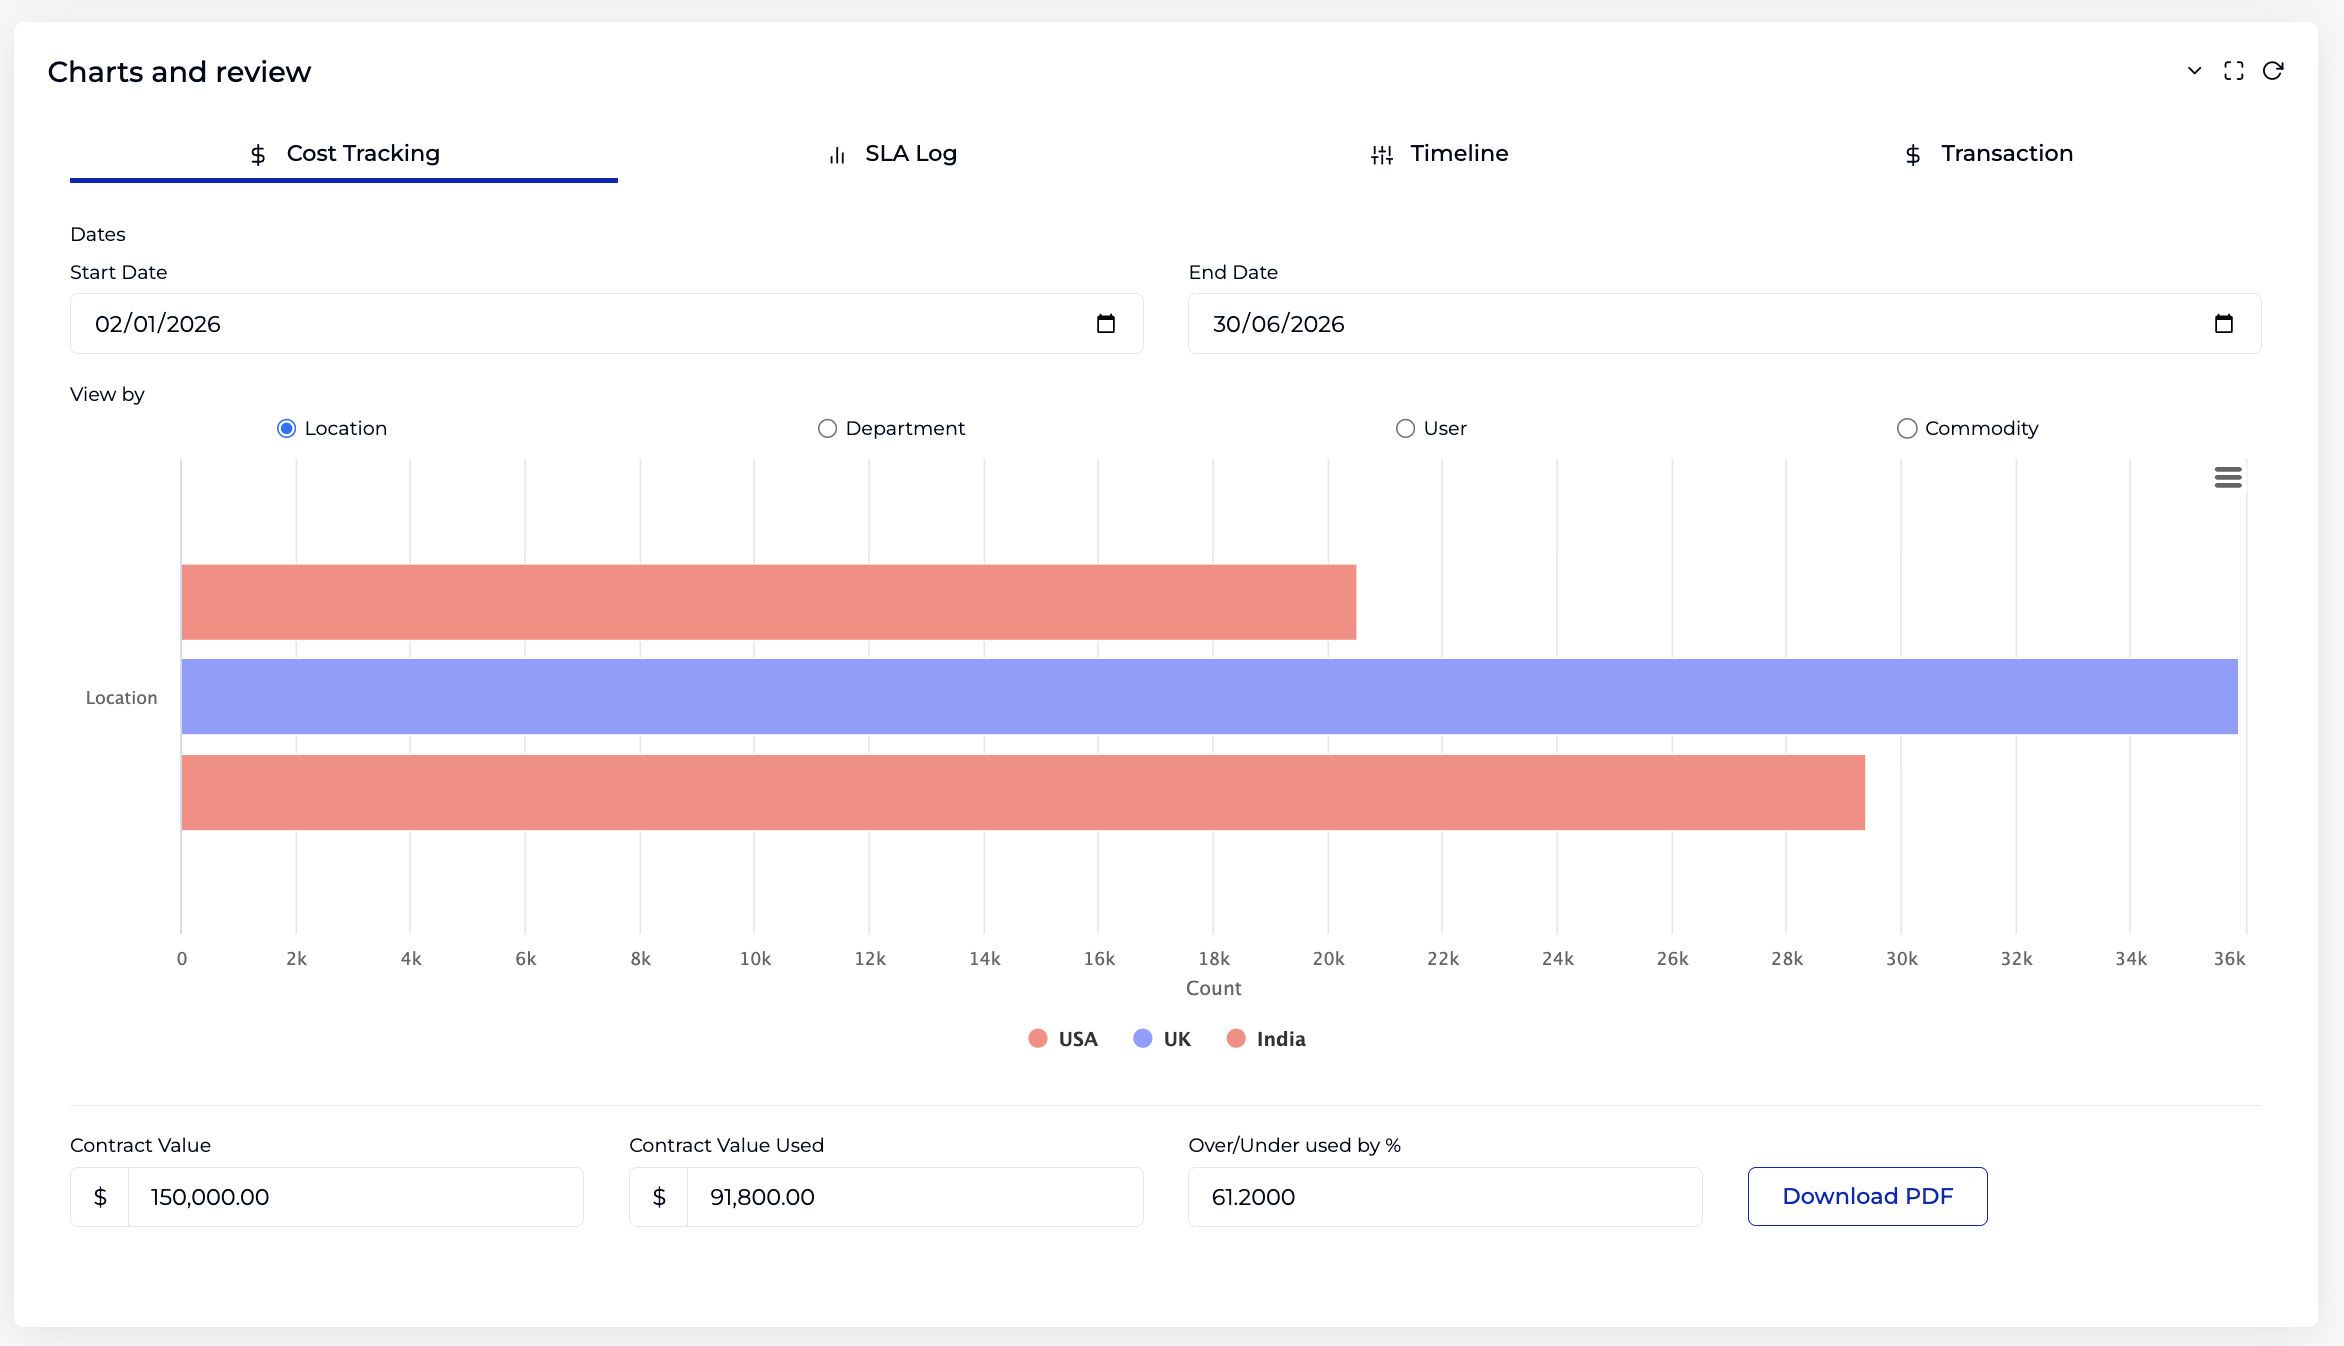Click the Count axis label

(1214, 989)
